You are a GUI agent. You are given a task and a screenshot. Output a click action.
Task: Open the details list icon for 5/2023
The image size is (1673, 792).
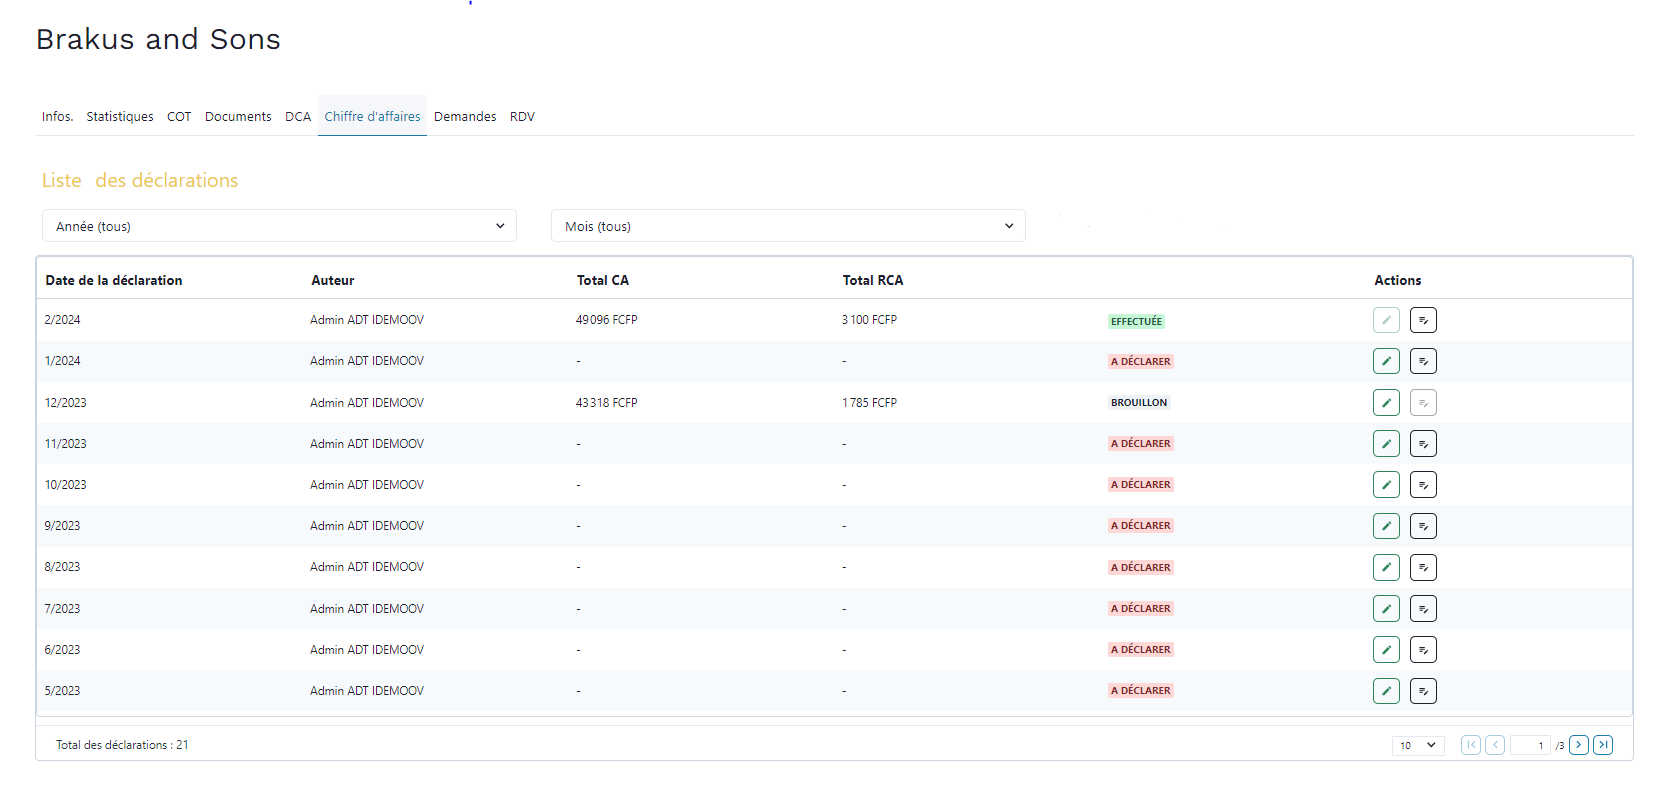click(x=1423, y=691)
